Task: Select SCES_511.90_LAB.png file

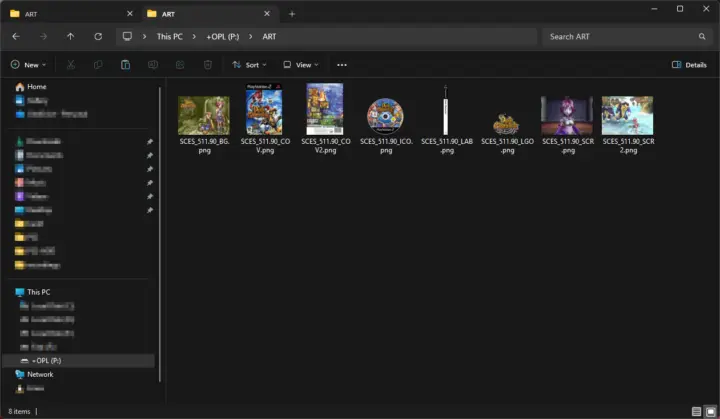Action: coord(446,119)
